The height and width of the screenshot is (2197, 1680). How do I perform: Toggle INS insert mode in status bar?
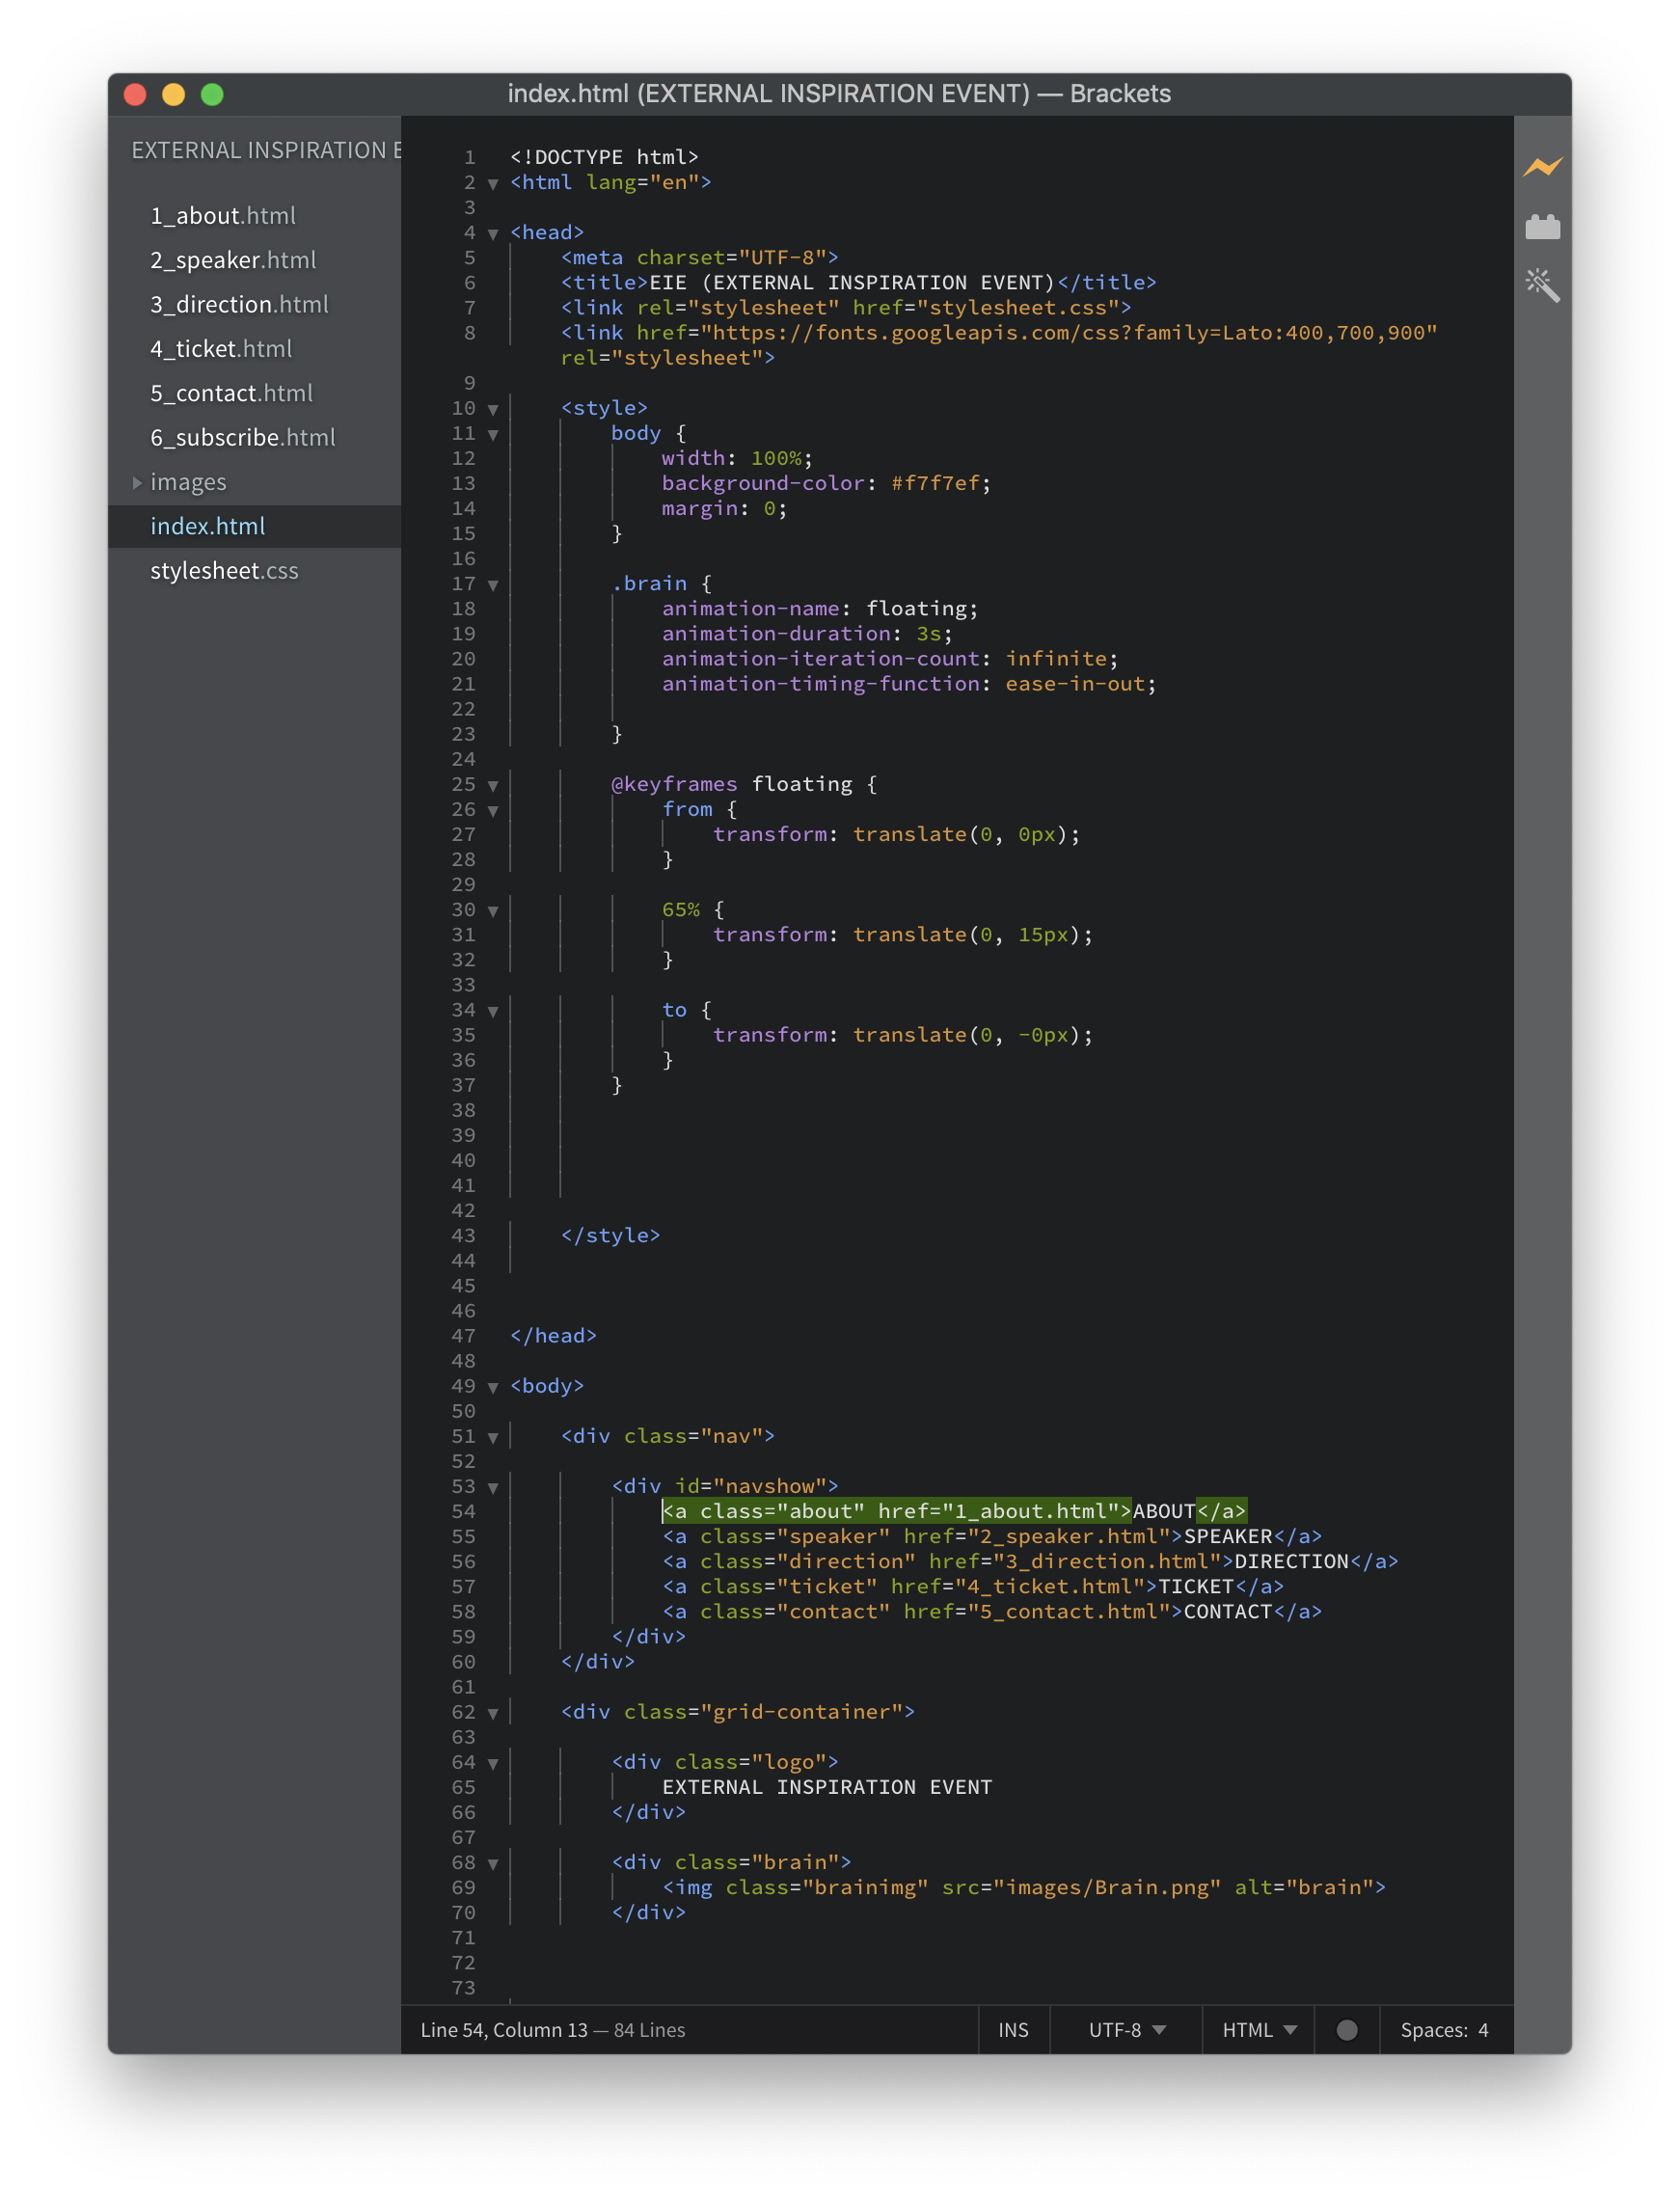coord(1013,2029)
